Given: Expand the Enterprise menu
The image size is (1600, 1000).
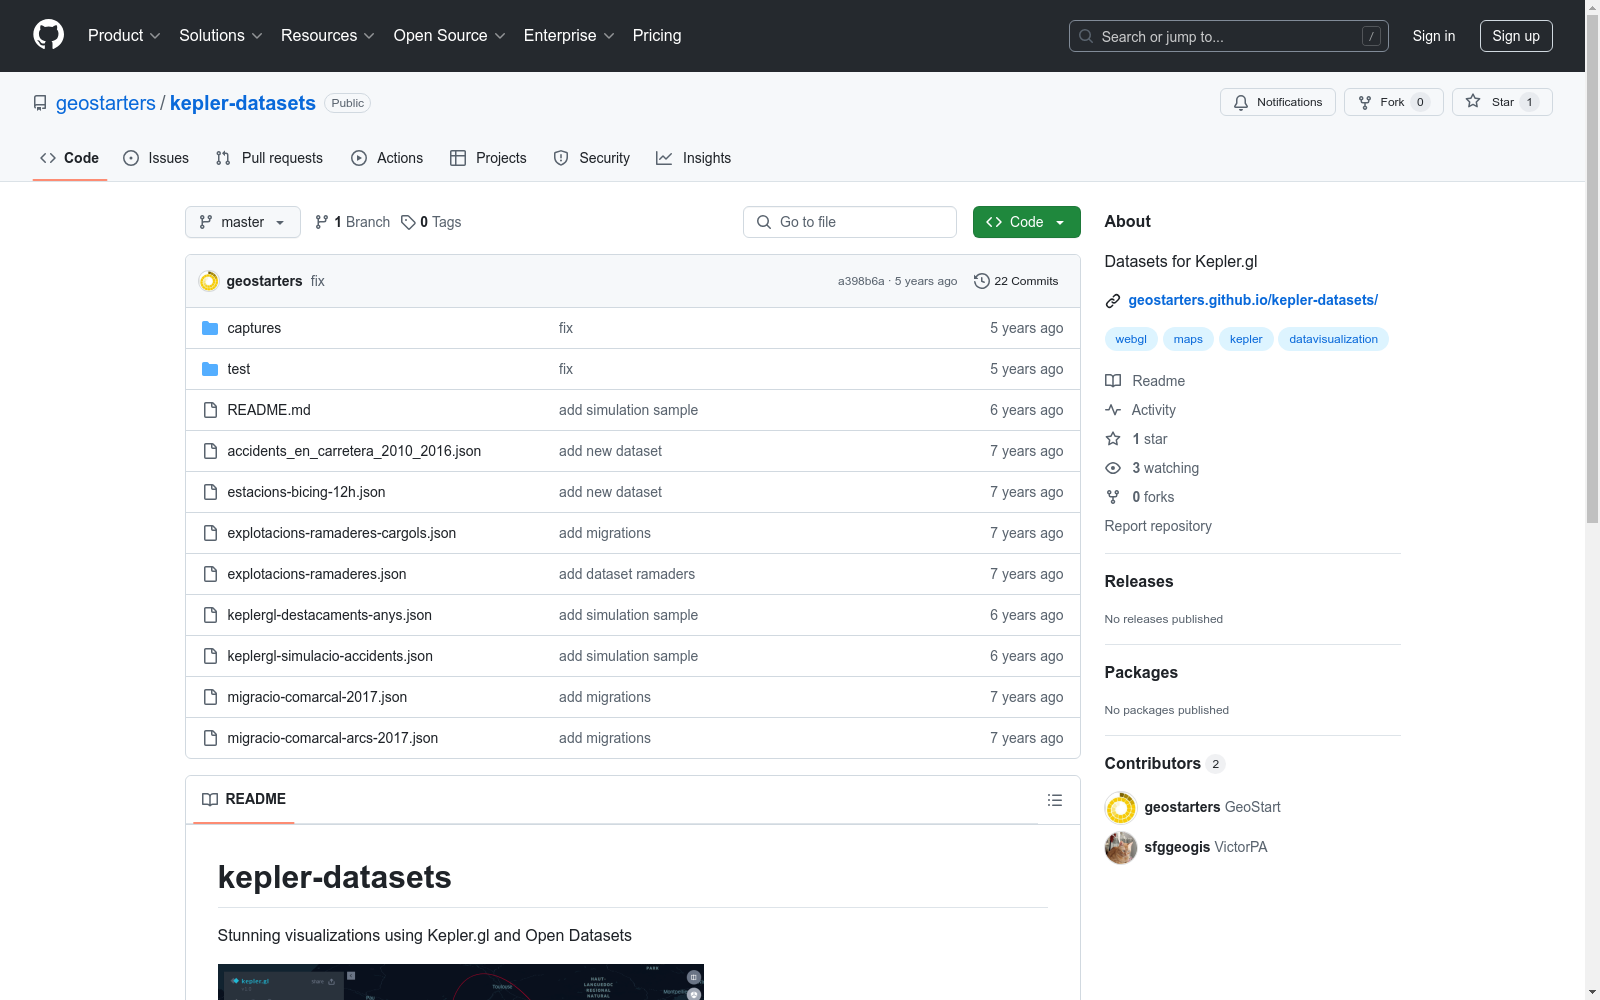Looking at the screenshot, I should tap(569, 36).
